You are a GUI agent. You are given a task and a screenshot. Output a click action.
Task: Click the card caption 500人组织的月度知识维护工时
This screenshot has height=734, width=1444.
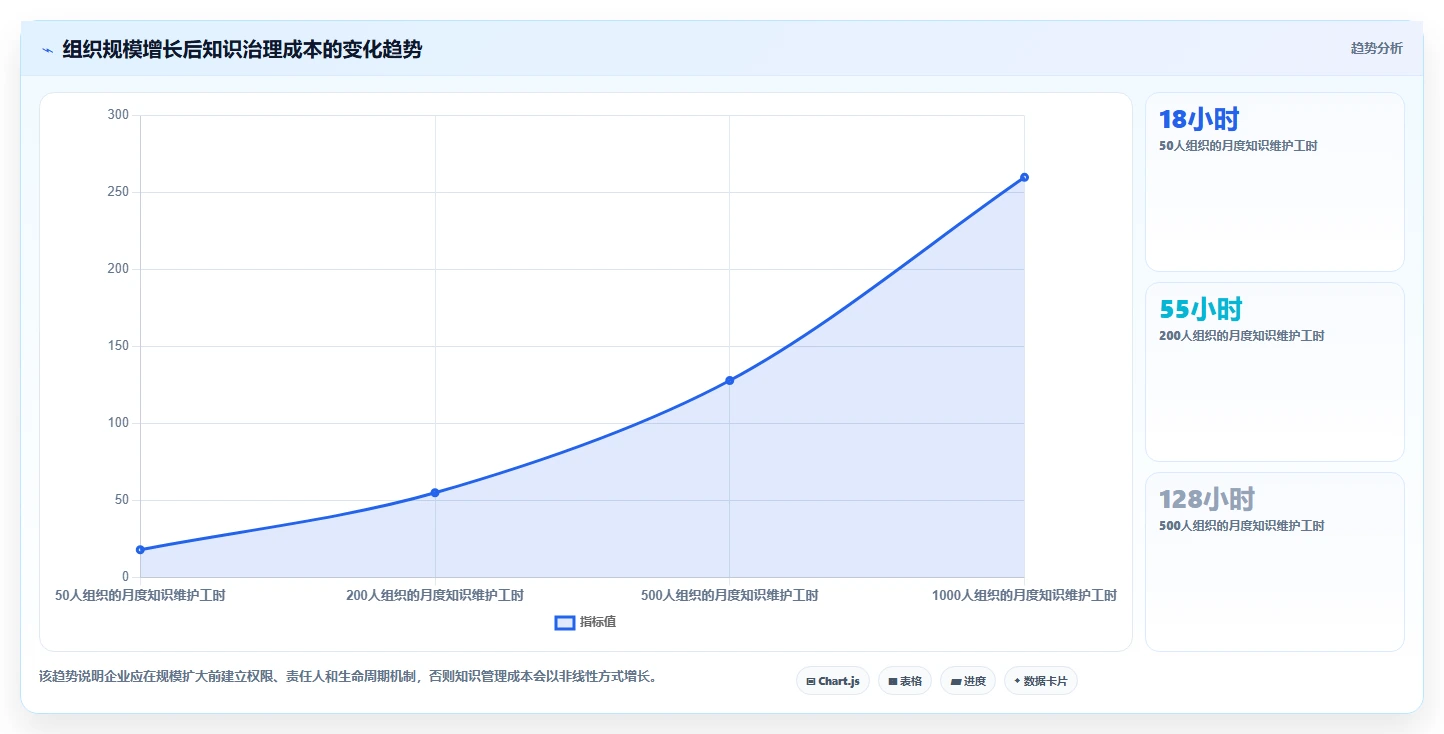1241,526
